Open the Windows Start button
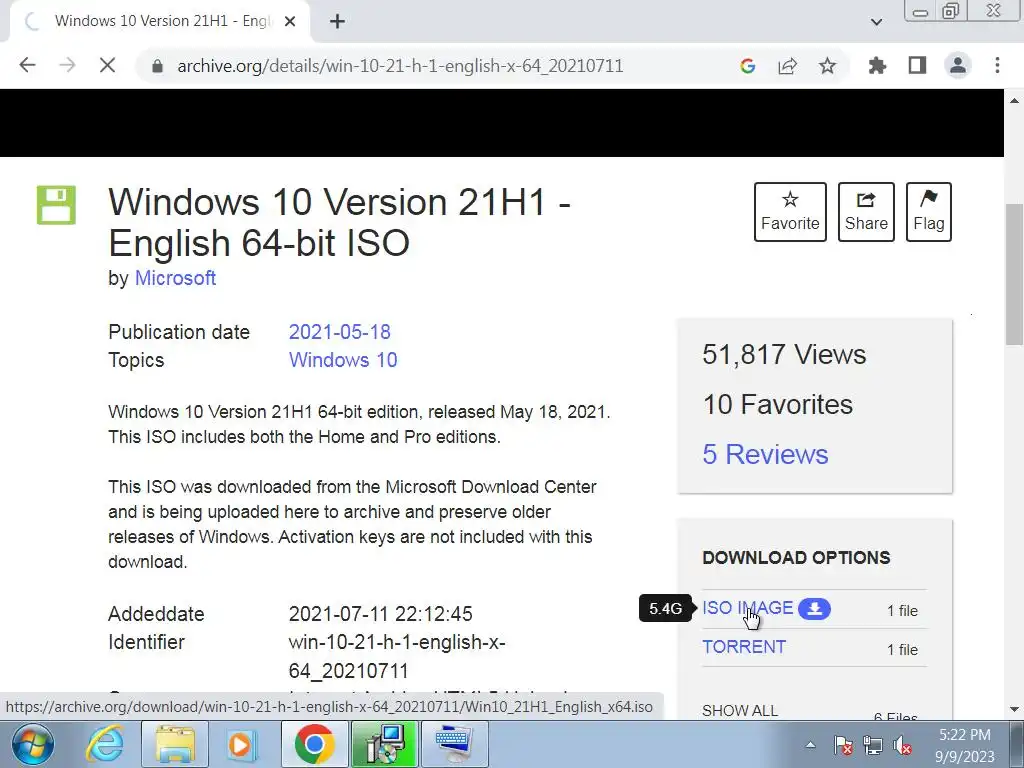The height and width of the screenshot is (768, 1024). tap(33, 744)
